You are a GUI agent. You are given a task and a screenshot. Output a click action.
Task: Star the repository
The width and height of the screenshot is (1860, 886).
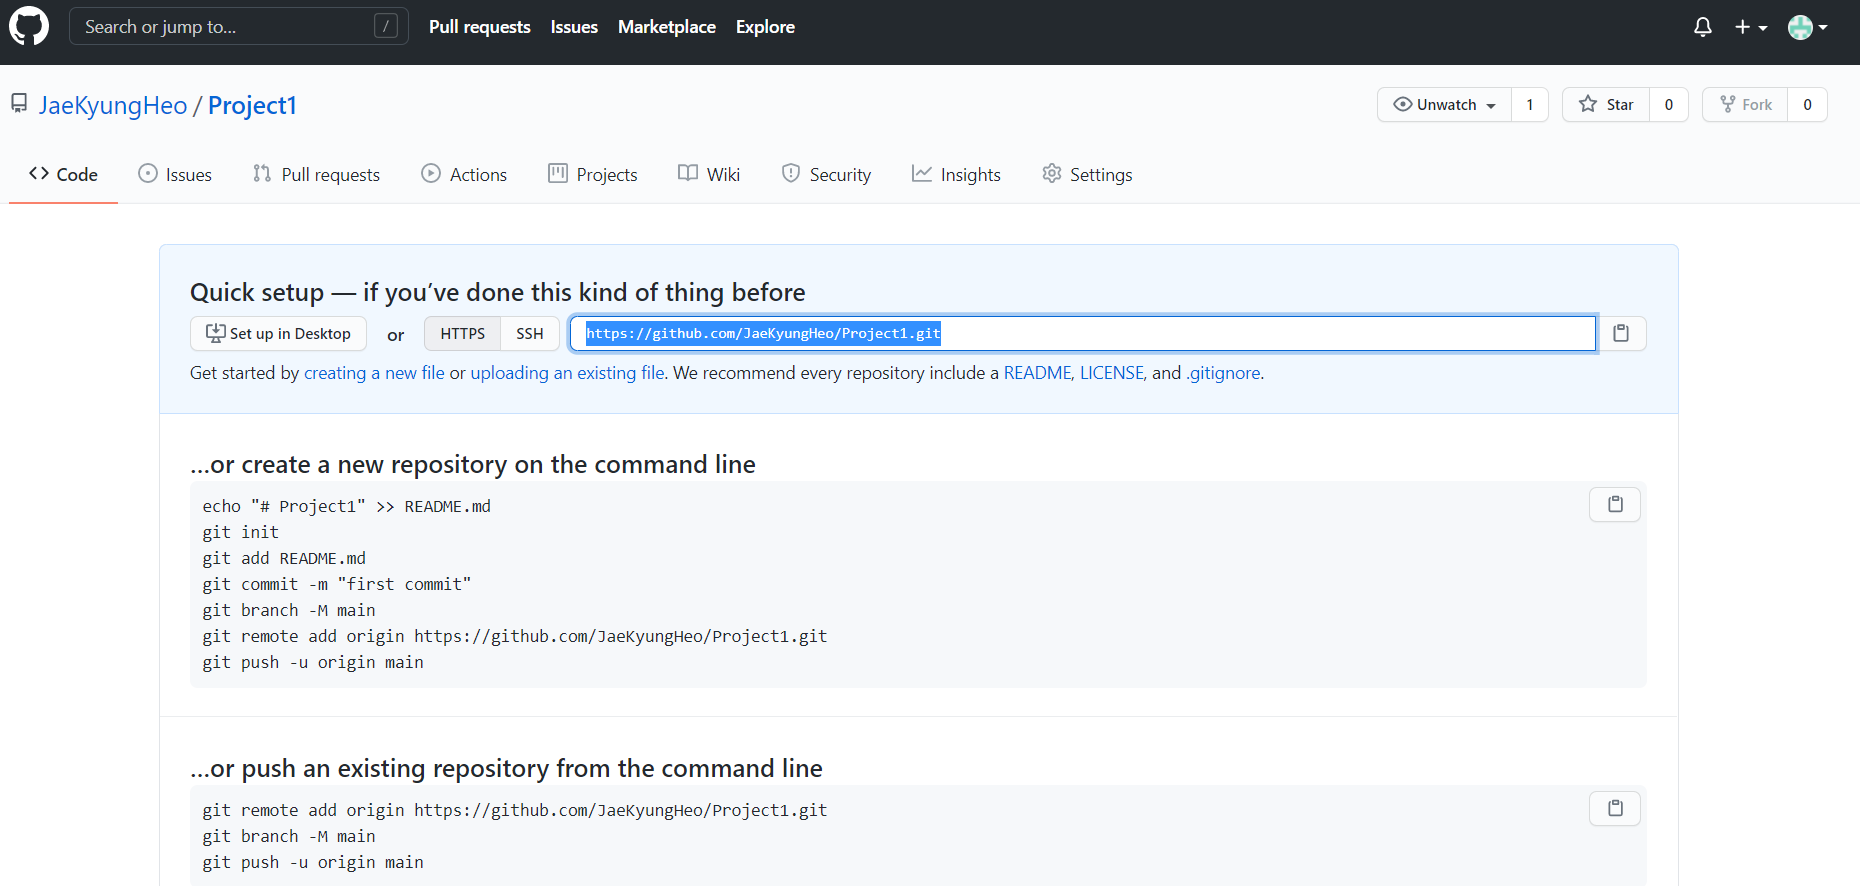pyautogui.click(x=1606, y=104)
